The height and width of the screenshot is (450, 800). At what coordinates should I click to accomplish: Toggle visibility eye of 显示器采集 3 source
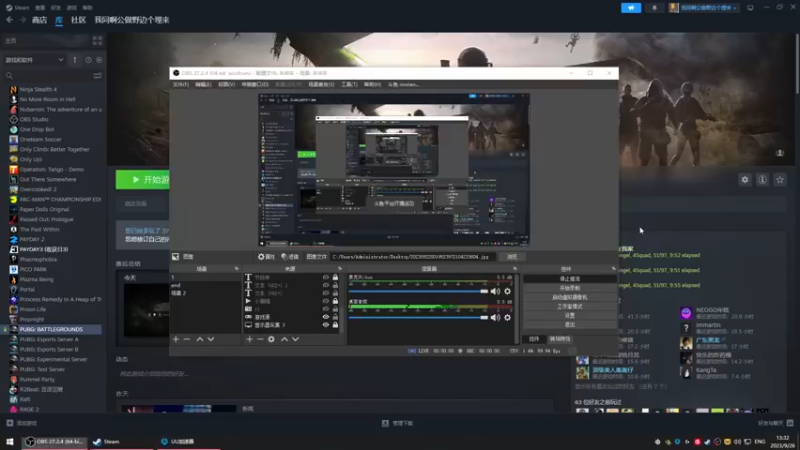[326, 325]
